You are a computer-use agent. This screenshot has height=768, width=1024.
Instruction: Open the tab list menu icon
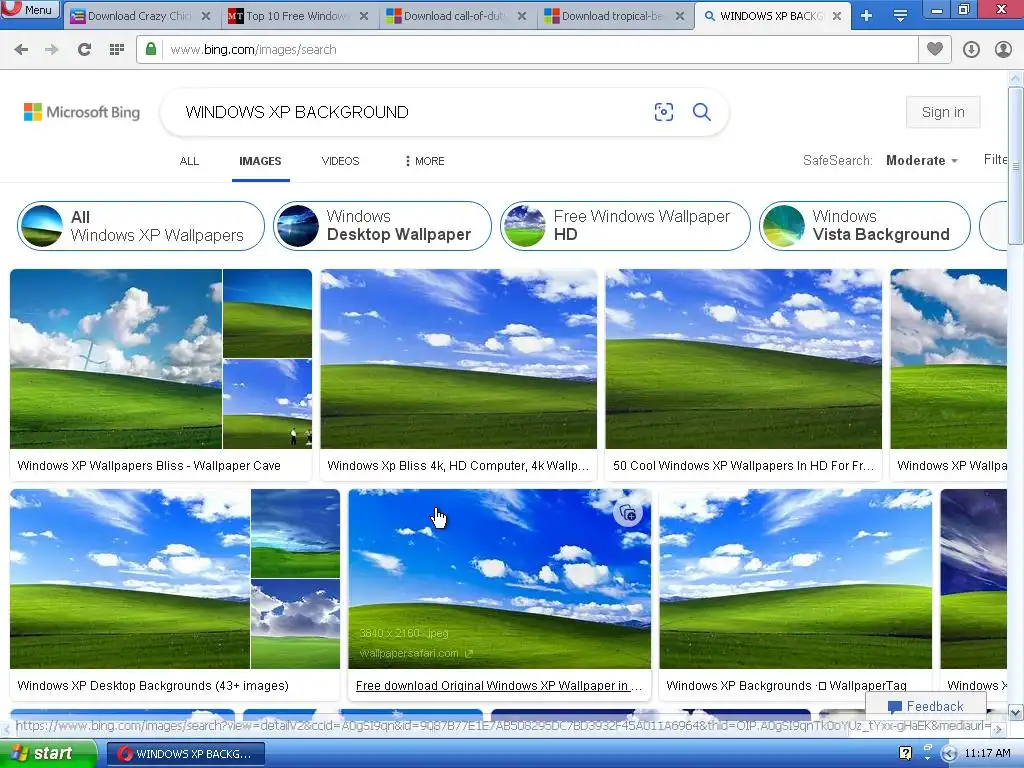point(900,16)
